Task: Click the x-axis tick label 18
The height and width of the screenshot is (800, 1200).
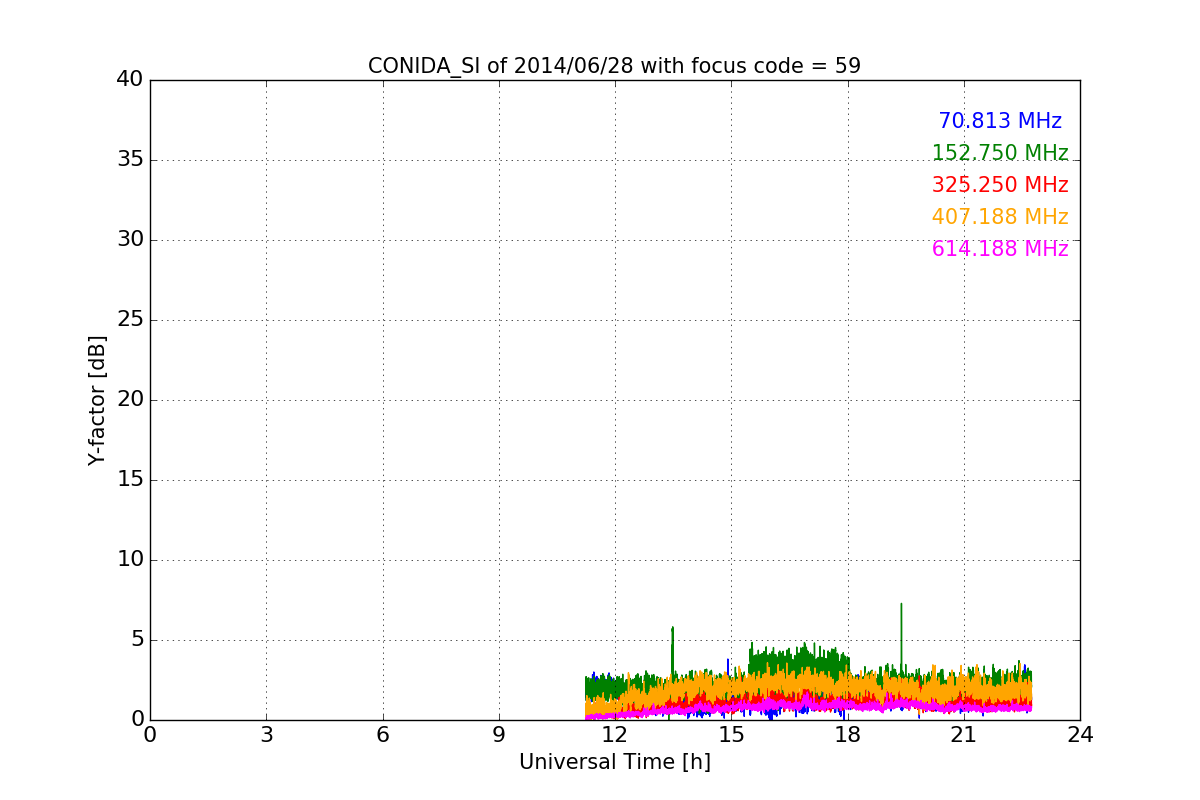Action: pyautogui.click(x=847, y=735)
